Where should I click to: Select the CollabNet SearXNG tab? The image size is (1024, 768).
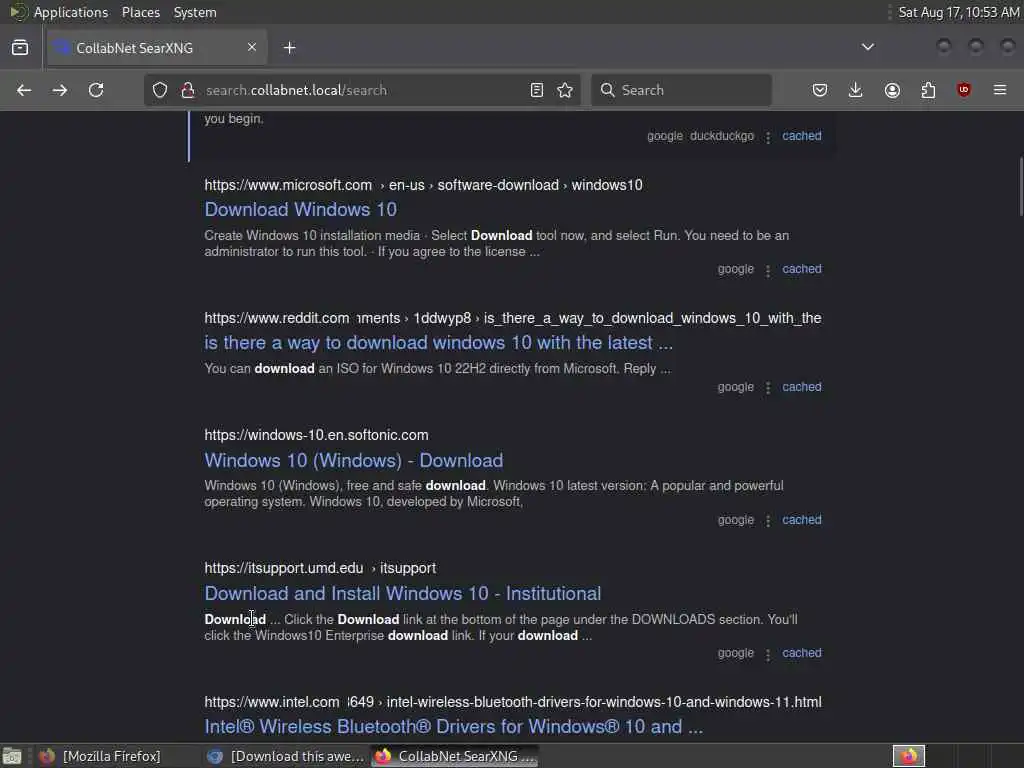coord(155,48)
